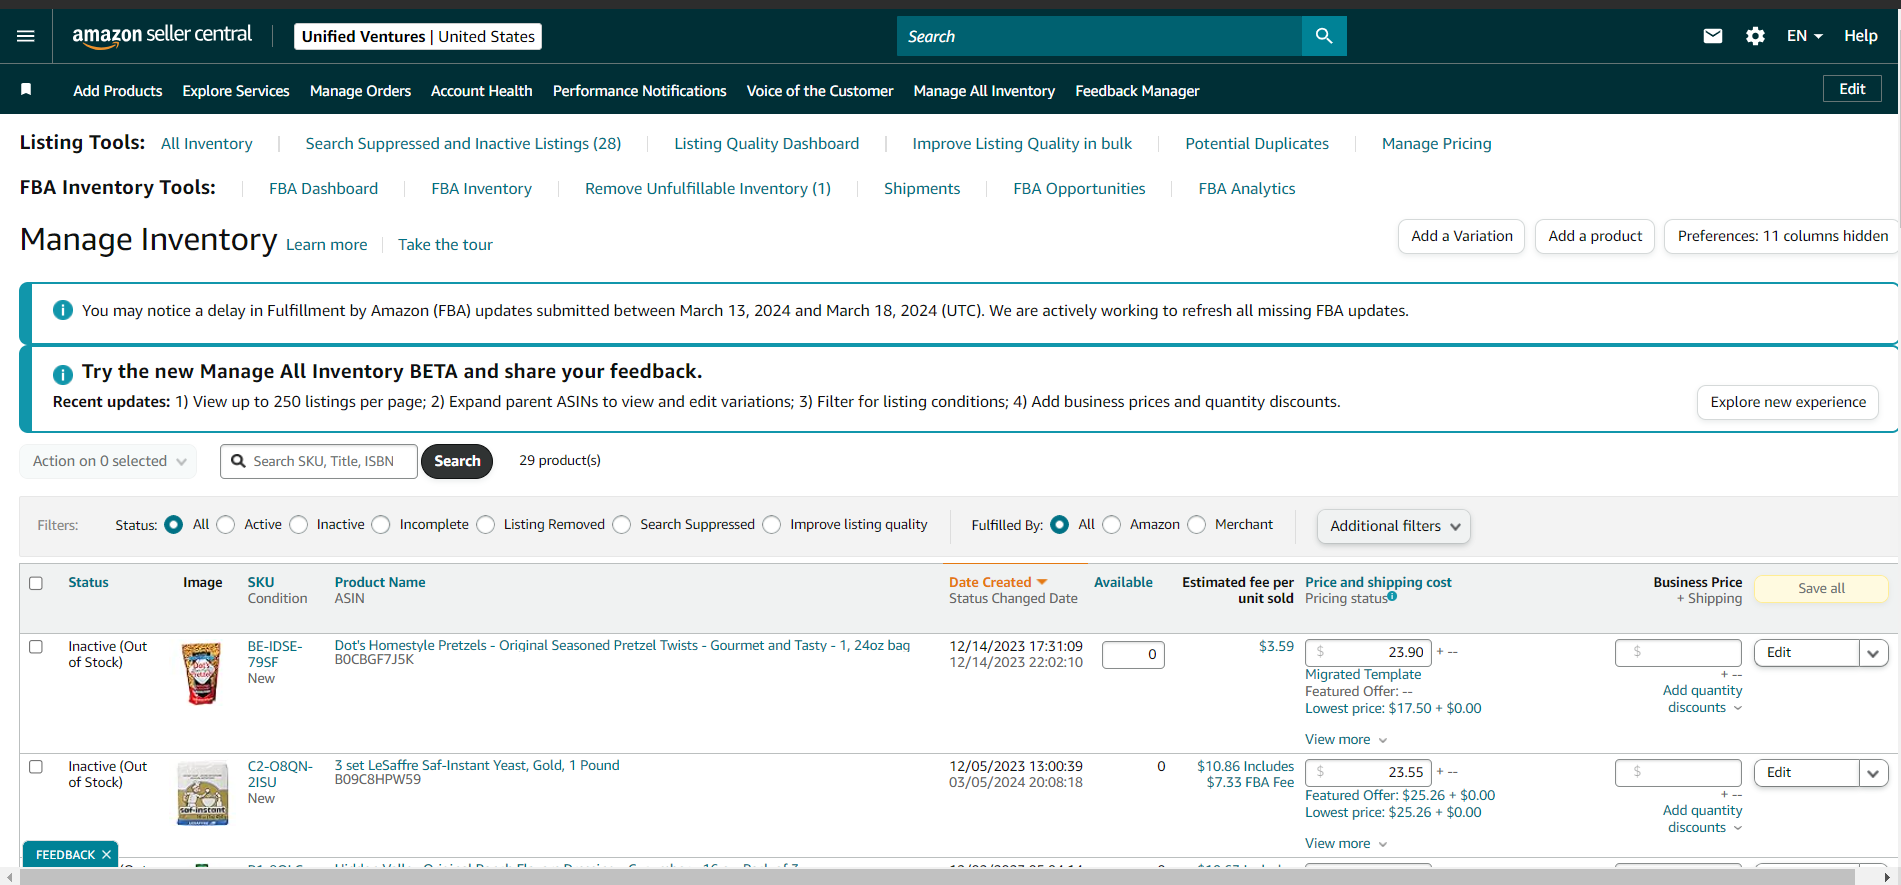The image size is (1901, 885).
Task: Open Voice of the Customer
Action: (820, 91)
